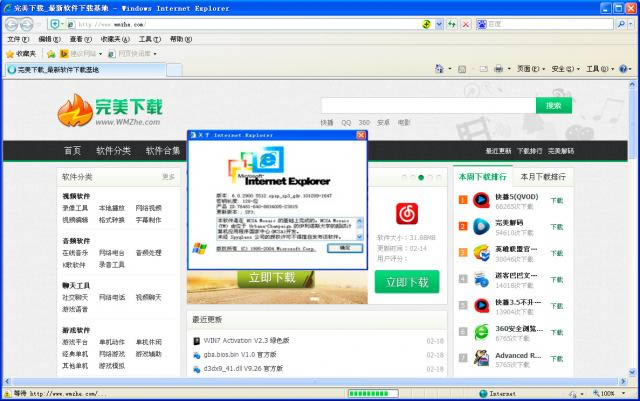
Task: Click the green 立即下载 button beside app info
Action: point(407,282)
